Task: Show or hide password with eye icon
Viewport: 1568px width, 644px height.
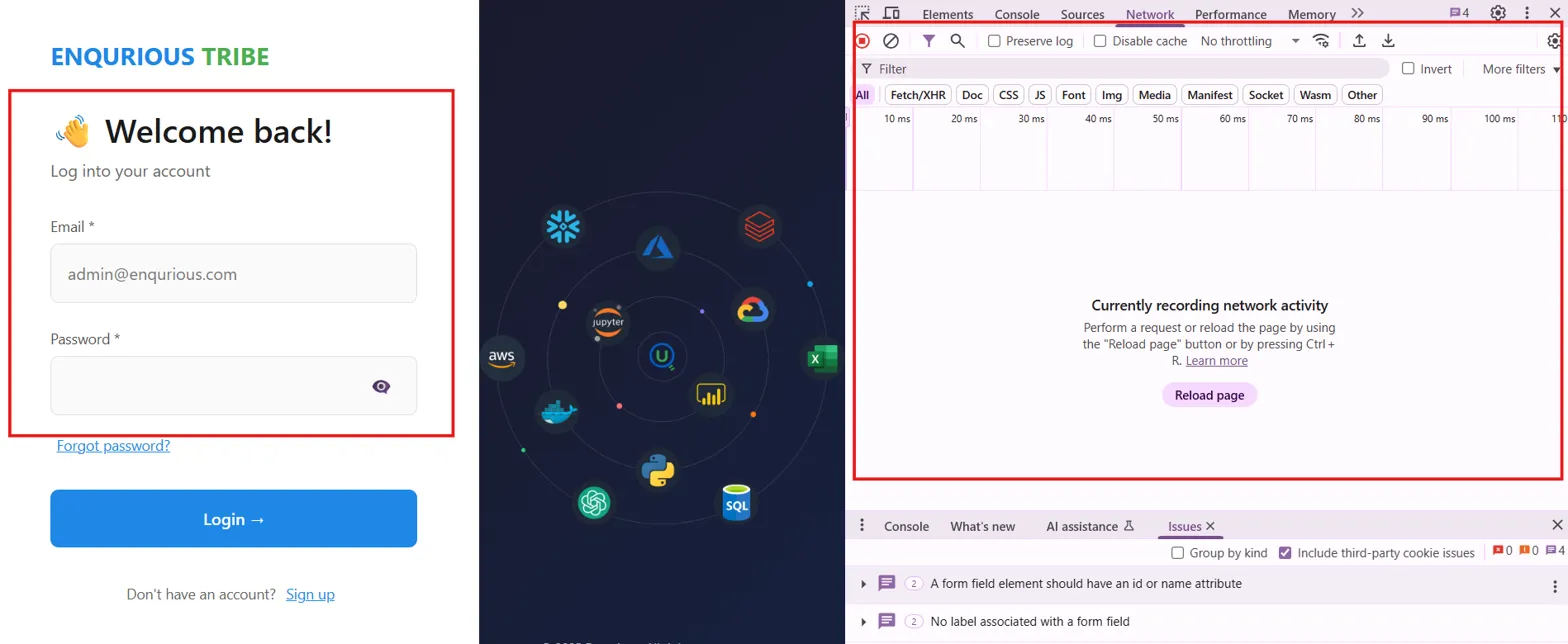Action: [x=381, y=387]
